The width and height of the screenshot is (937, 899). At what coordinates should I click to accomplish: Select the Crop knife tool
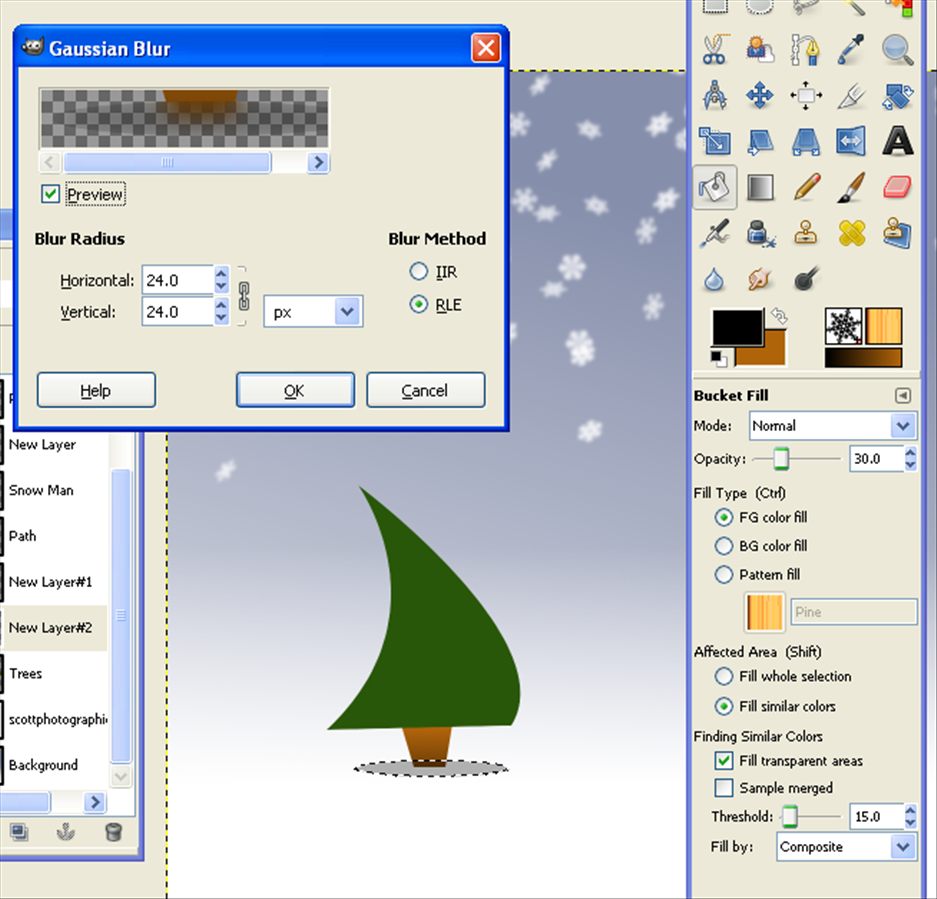point(851,96)
